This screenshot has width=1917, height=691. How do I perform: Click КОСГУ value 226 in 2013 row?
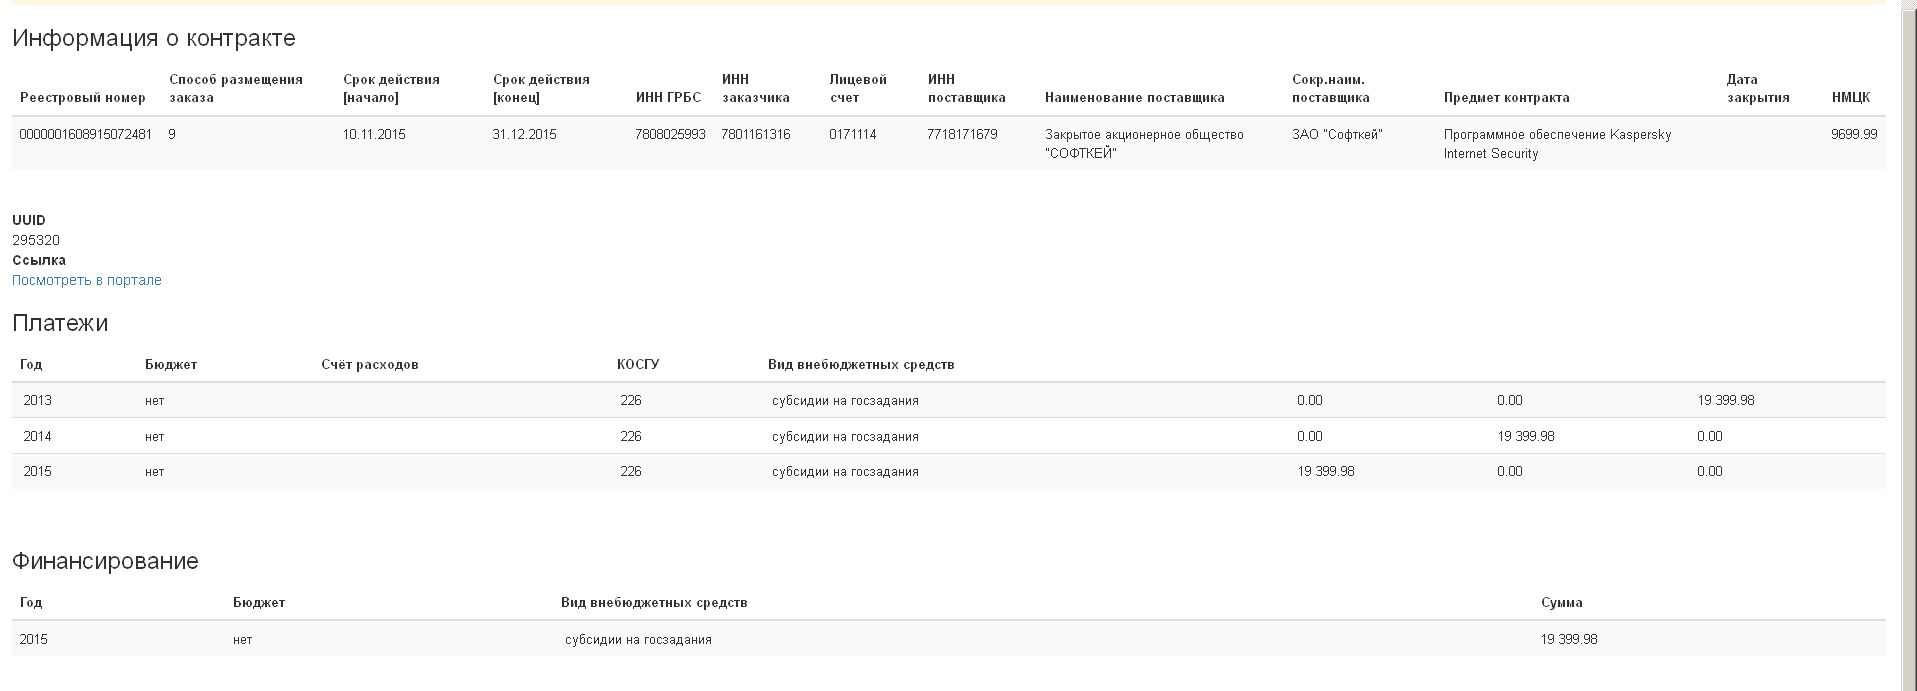coord(631,400)
